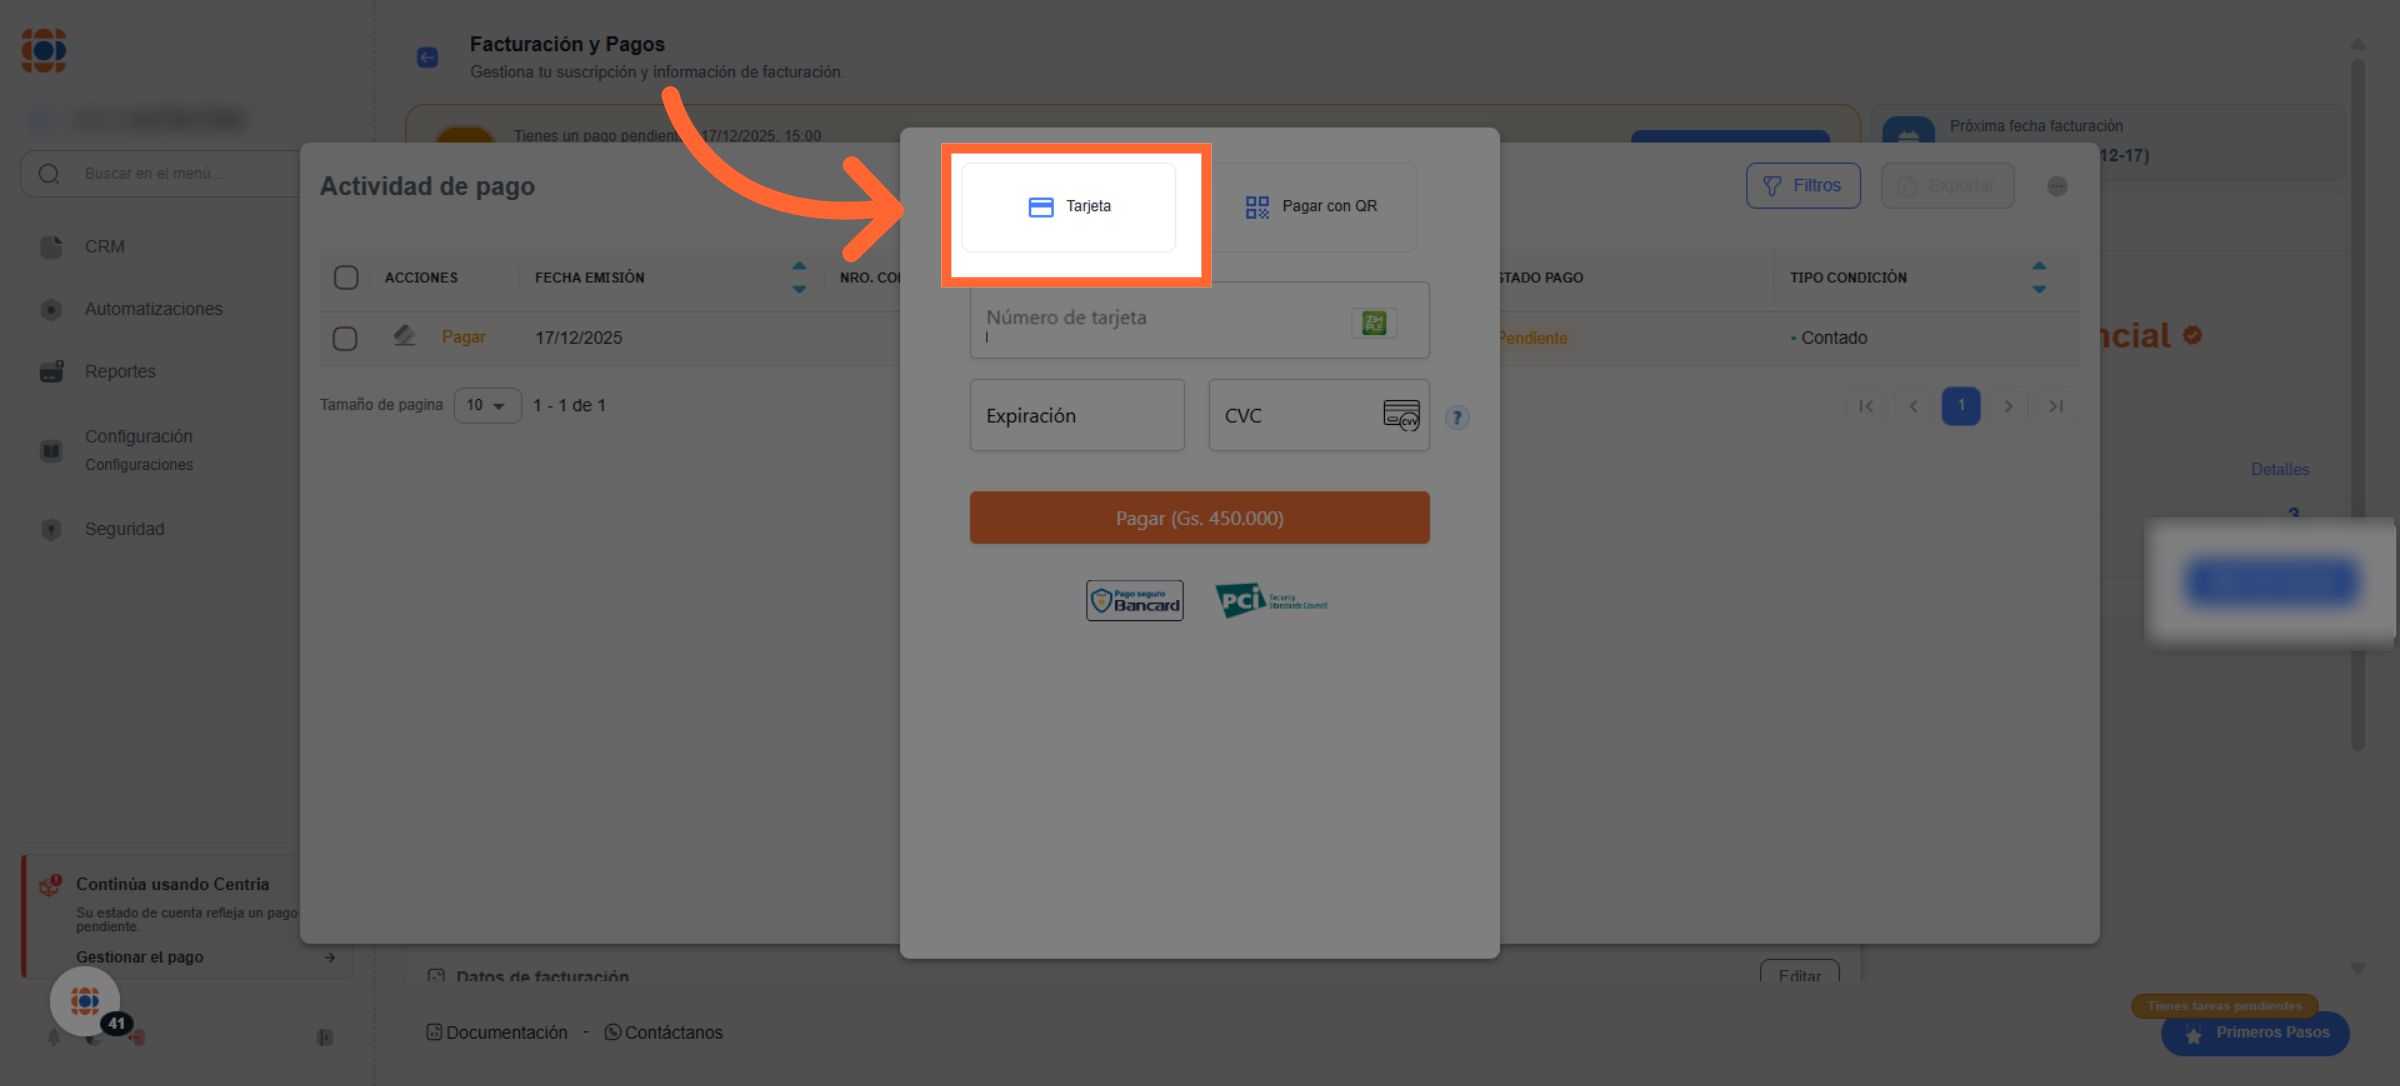Open Automatizaciones in the sidebar
Viewport: 2400px width, 1086px height.
[x=153, y=309]
